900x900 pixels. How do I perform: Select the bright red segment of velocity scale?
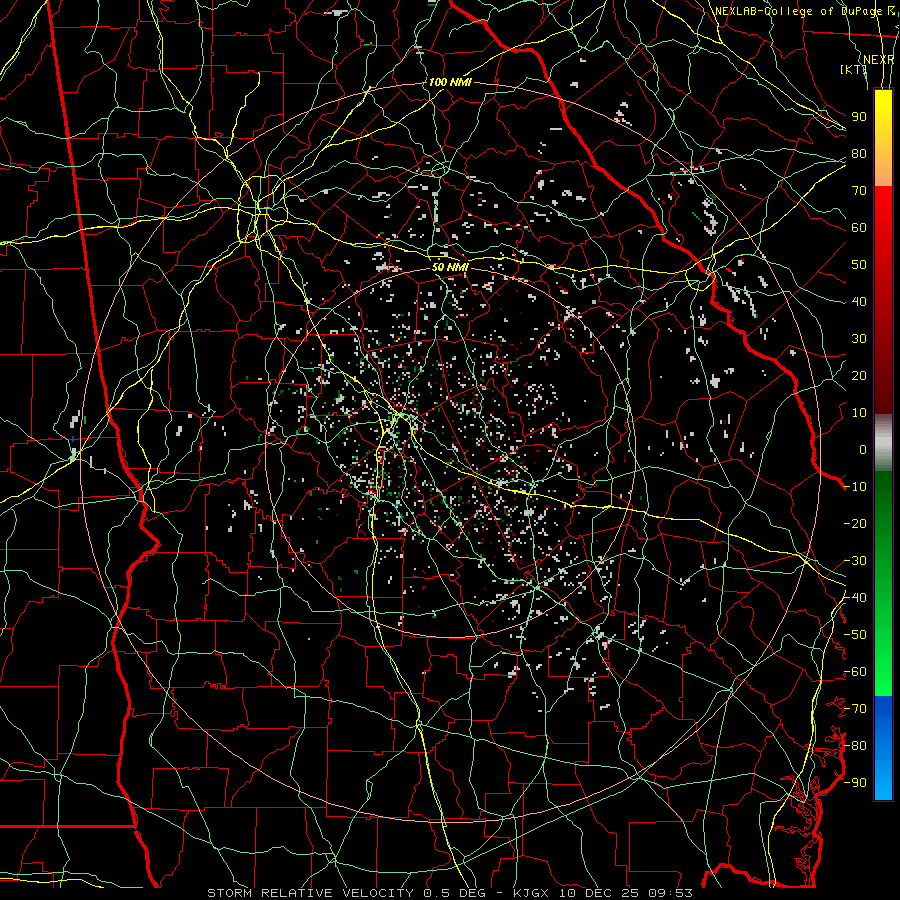pyautogui.click(x=883, y=207)
